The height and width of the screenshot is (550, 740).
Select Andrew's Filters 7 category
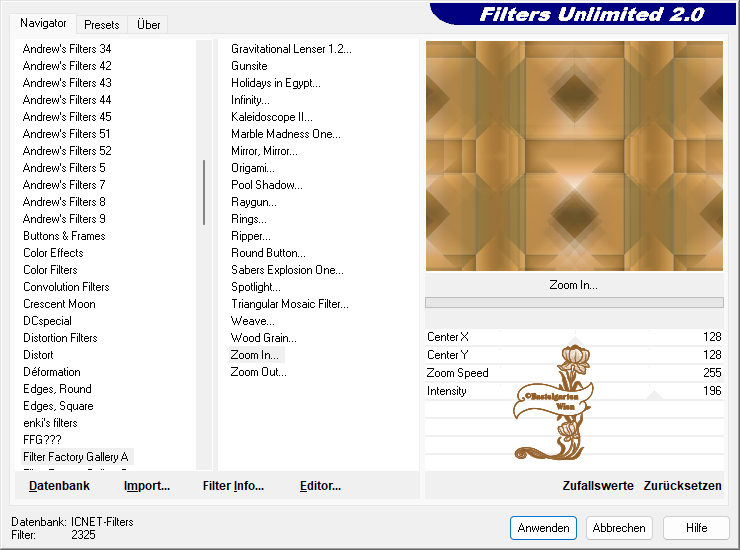pyautogui.click(x=64, y=185)
